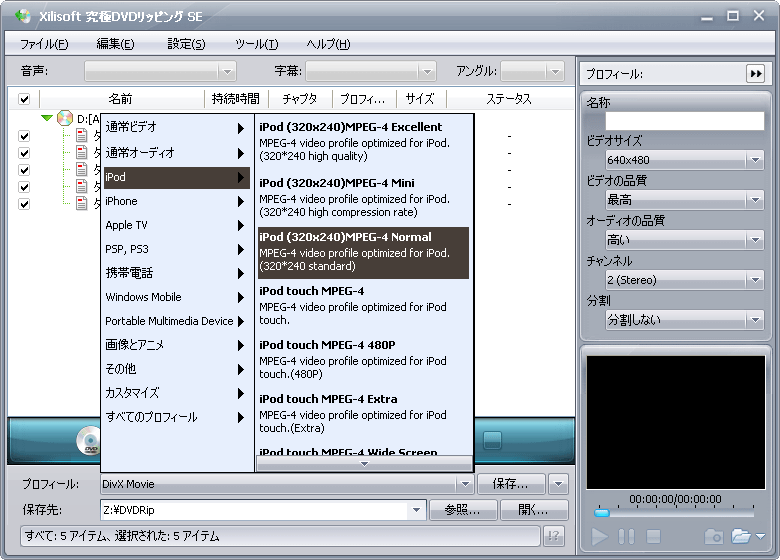This screenshot has height=560, width=780.
Task: Choose iPod touch MPEG-4 480P profile
Action: [x=363, y=360]
